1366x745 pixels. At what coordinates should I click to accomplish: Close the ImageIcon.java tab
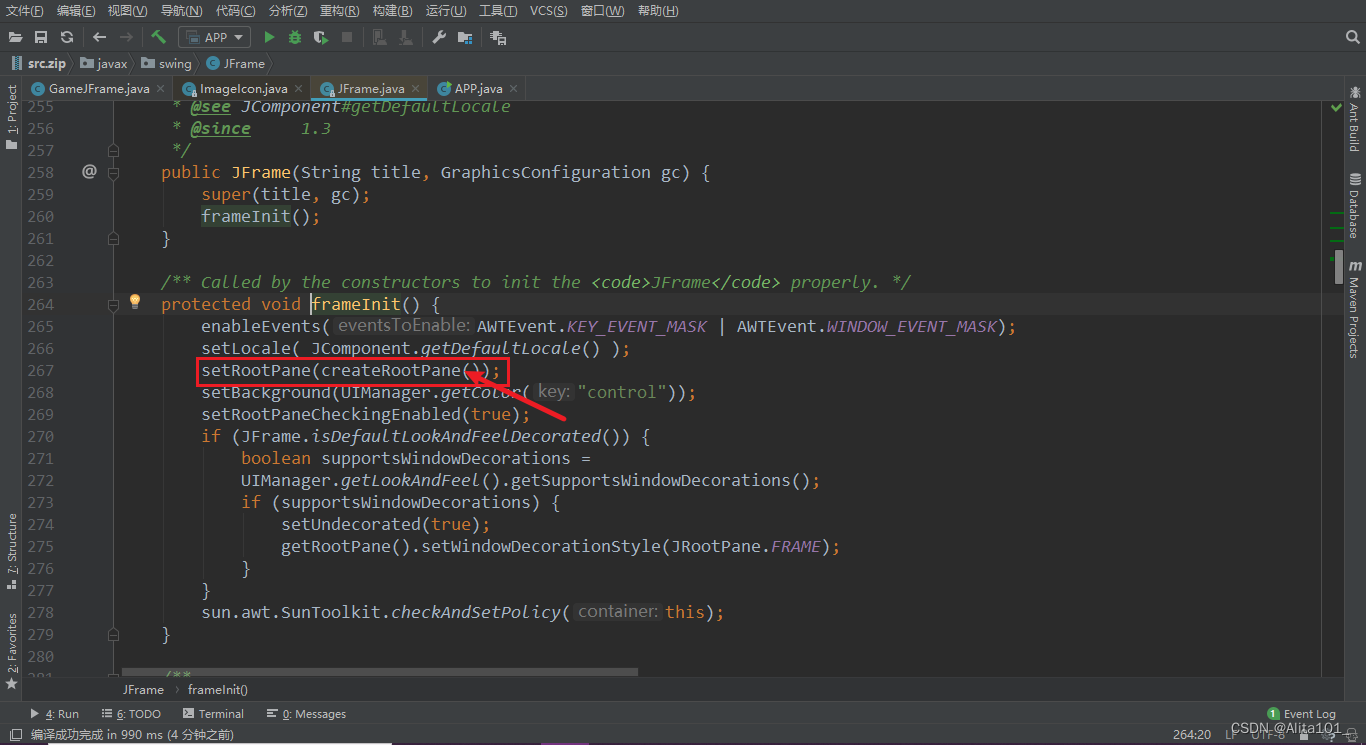[x=298, y=89]
